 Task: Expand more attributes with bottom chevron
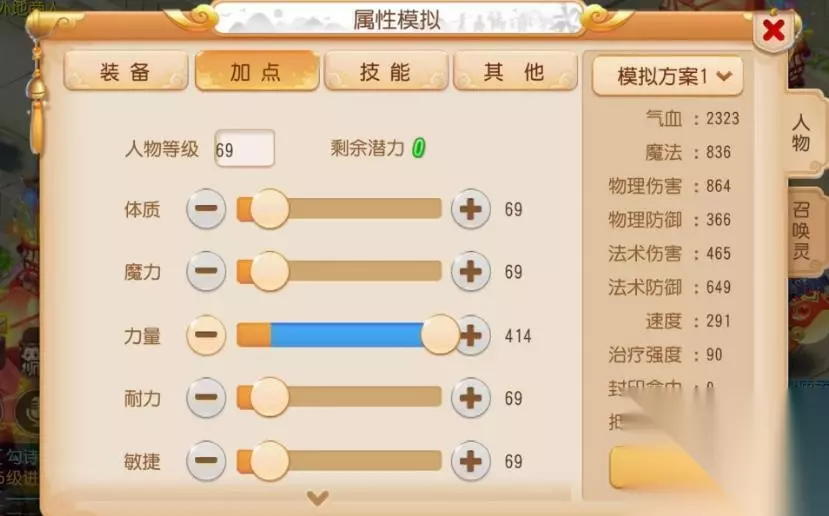pyautogui.click(x=318, y=497)
